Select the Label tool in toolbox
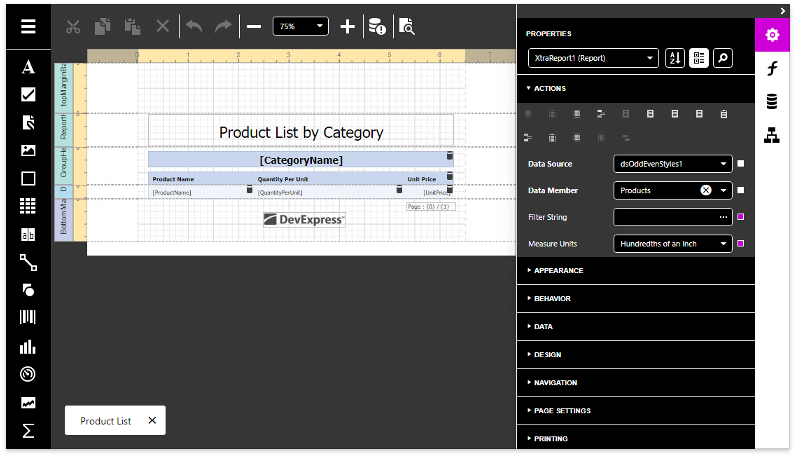 28,67
